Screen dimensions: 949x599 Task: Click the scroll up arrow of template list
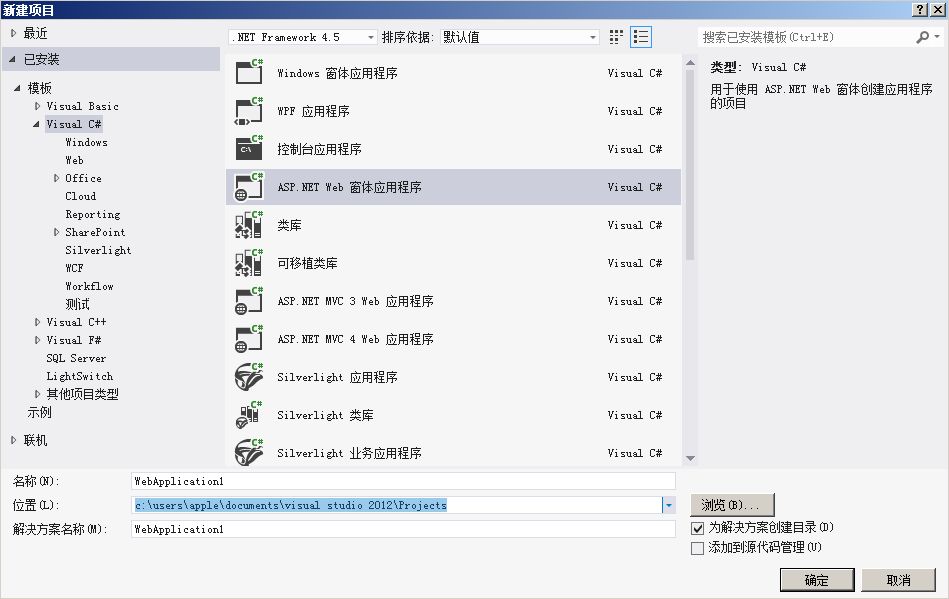click(x=690, y=62)
